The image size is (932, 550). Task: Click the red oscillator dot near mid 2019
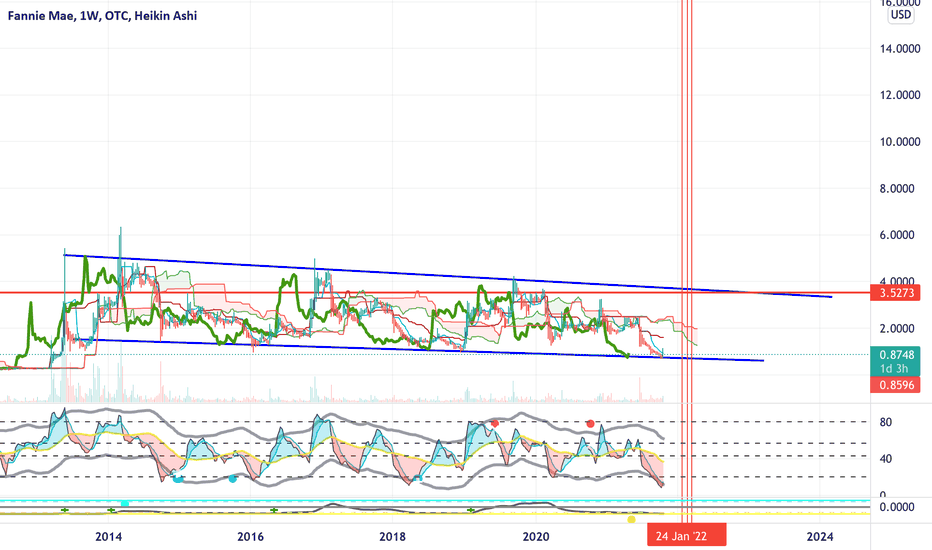tap(495, 423)
